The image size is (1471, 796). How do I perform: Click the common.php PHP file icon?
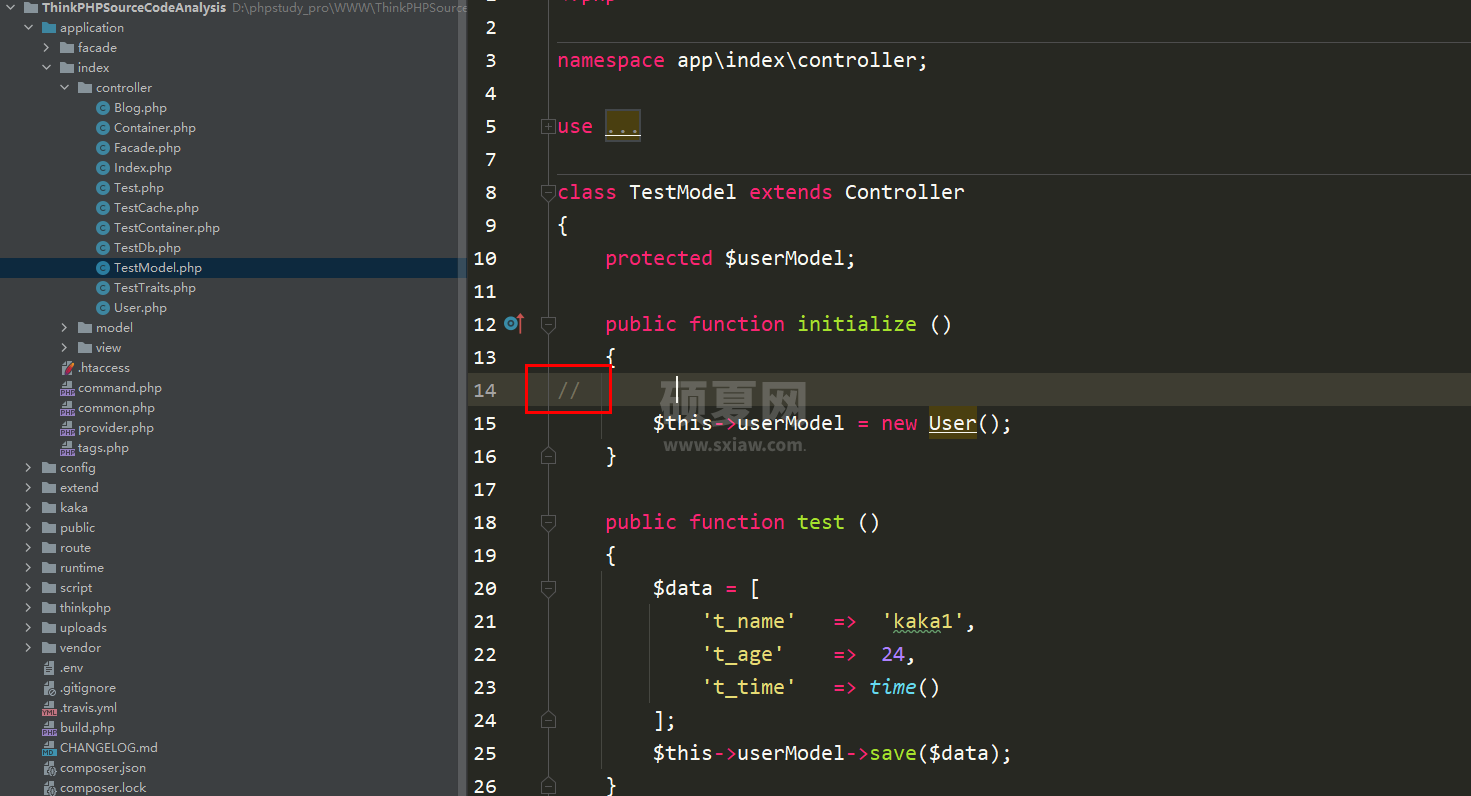click(67, 408)
